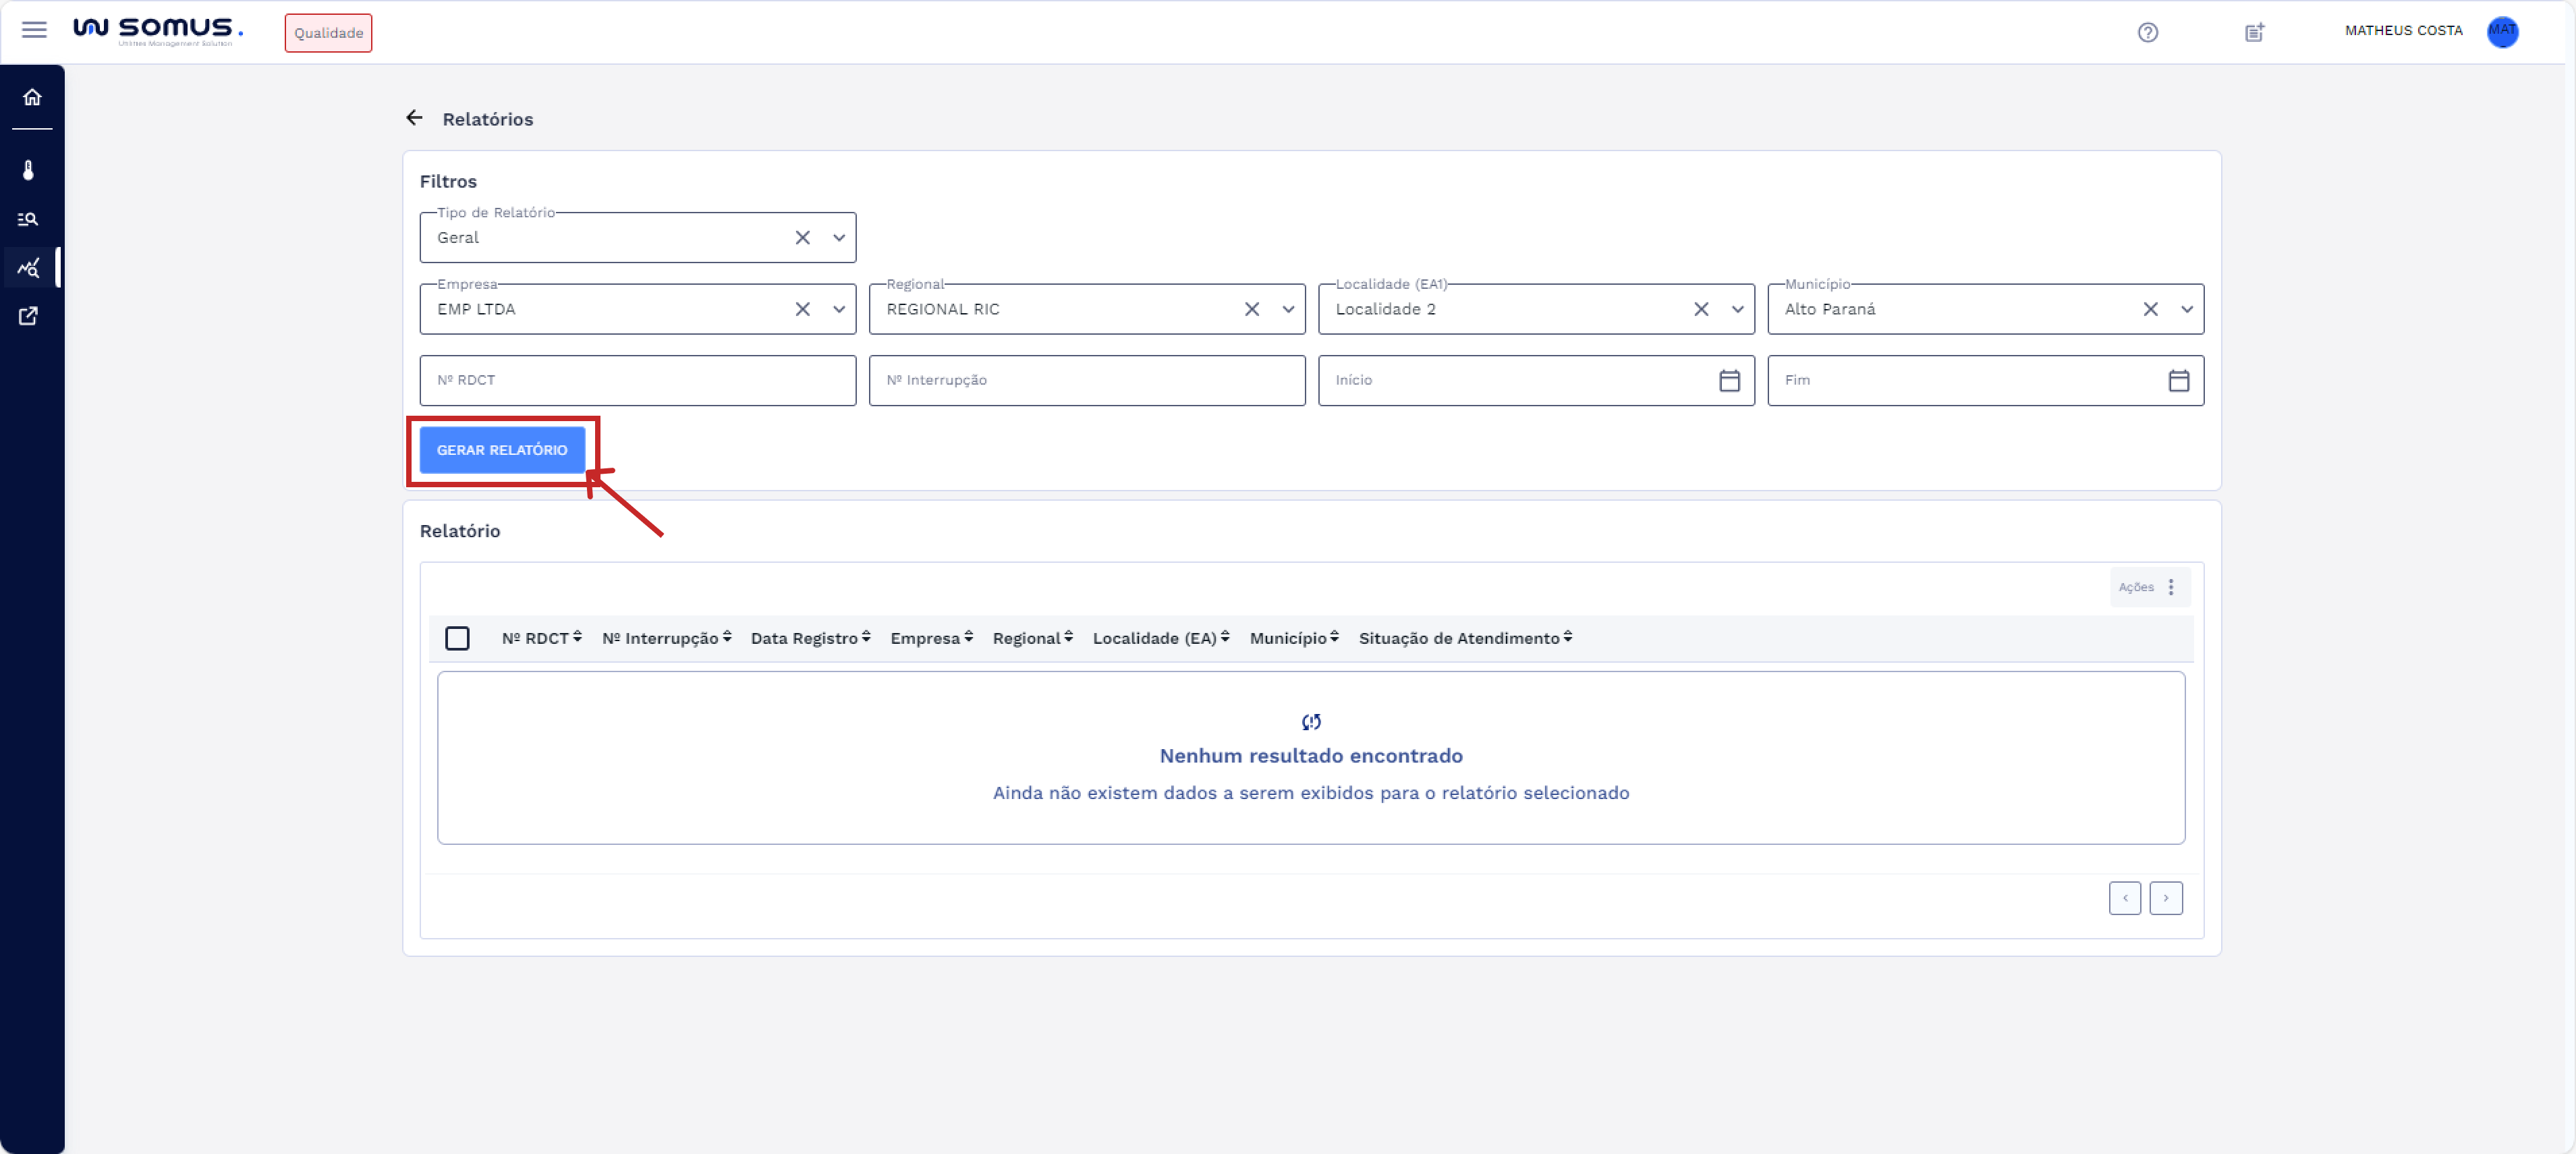Viewport: 2576px width, 1154px height.
Task: Click the list search sidebar icon
Action: click(x=29, y=219)
